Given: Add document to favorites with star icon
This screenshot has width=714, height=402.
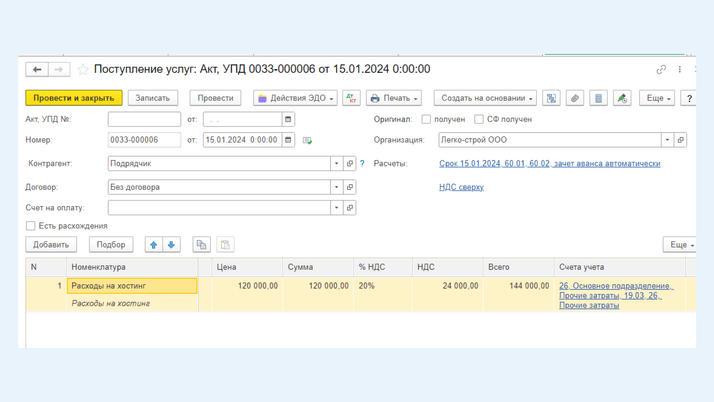Looking at the screenshot, I should point(83,70).
